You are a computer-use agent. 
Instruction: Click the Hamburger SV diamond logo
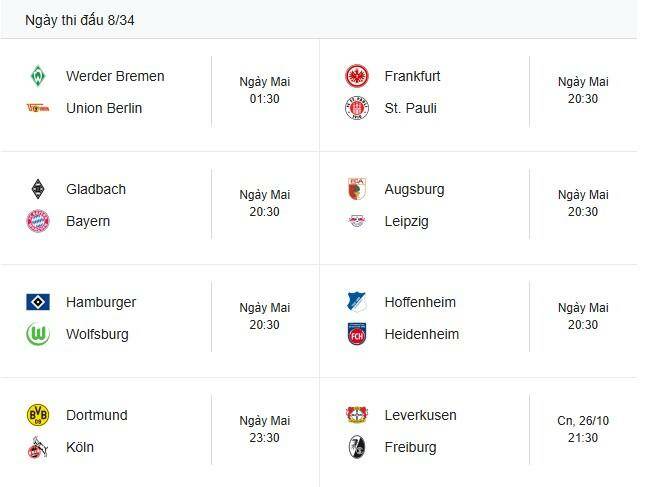38,302
